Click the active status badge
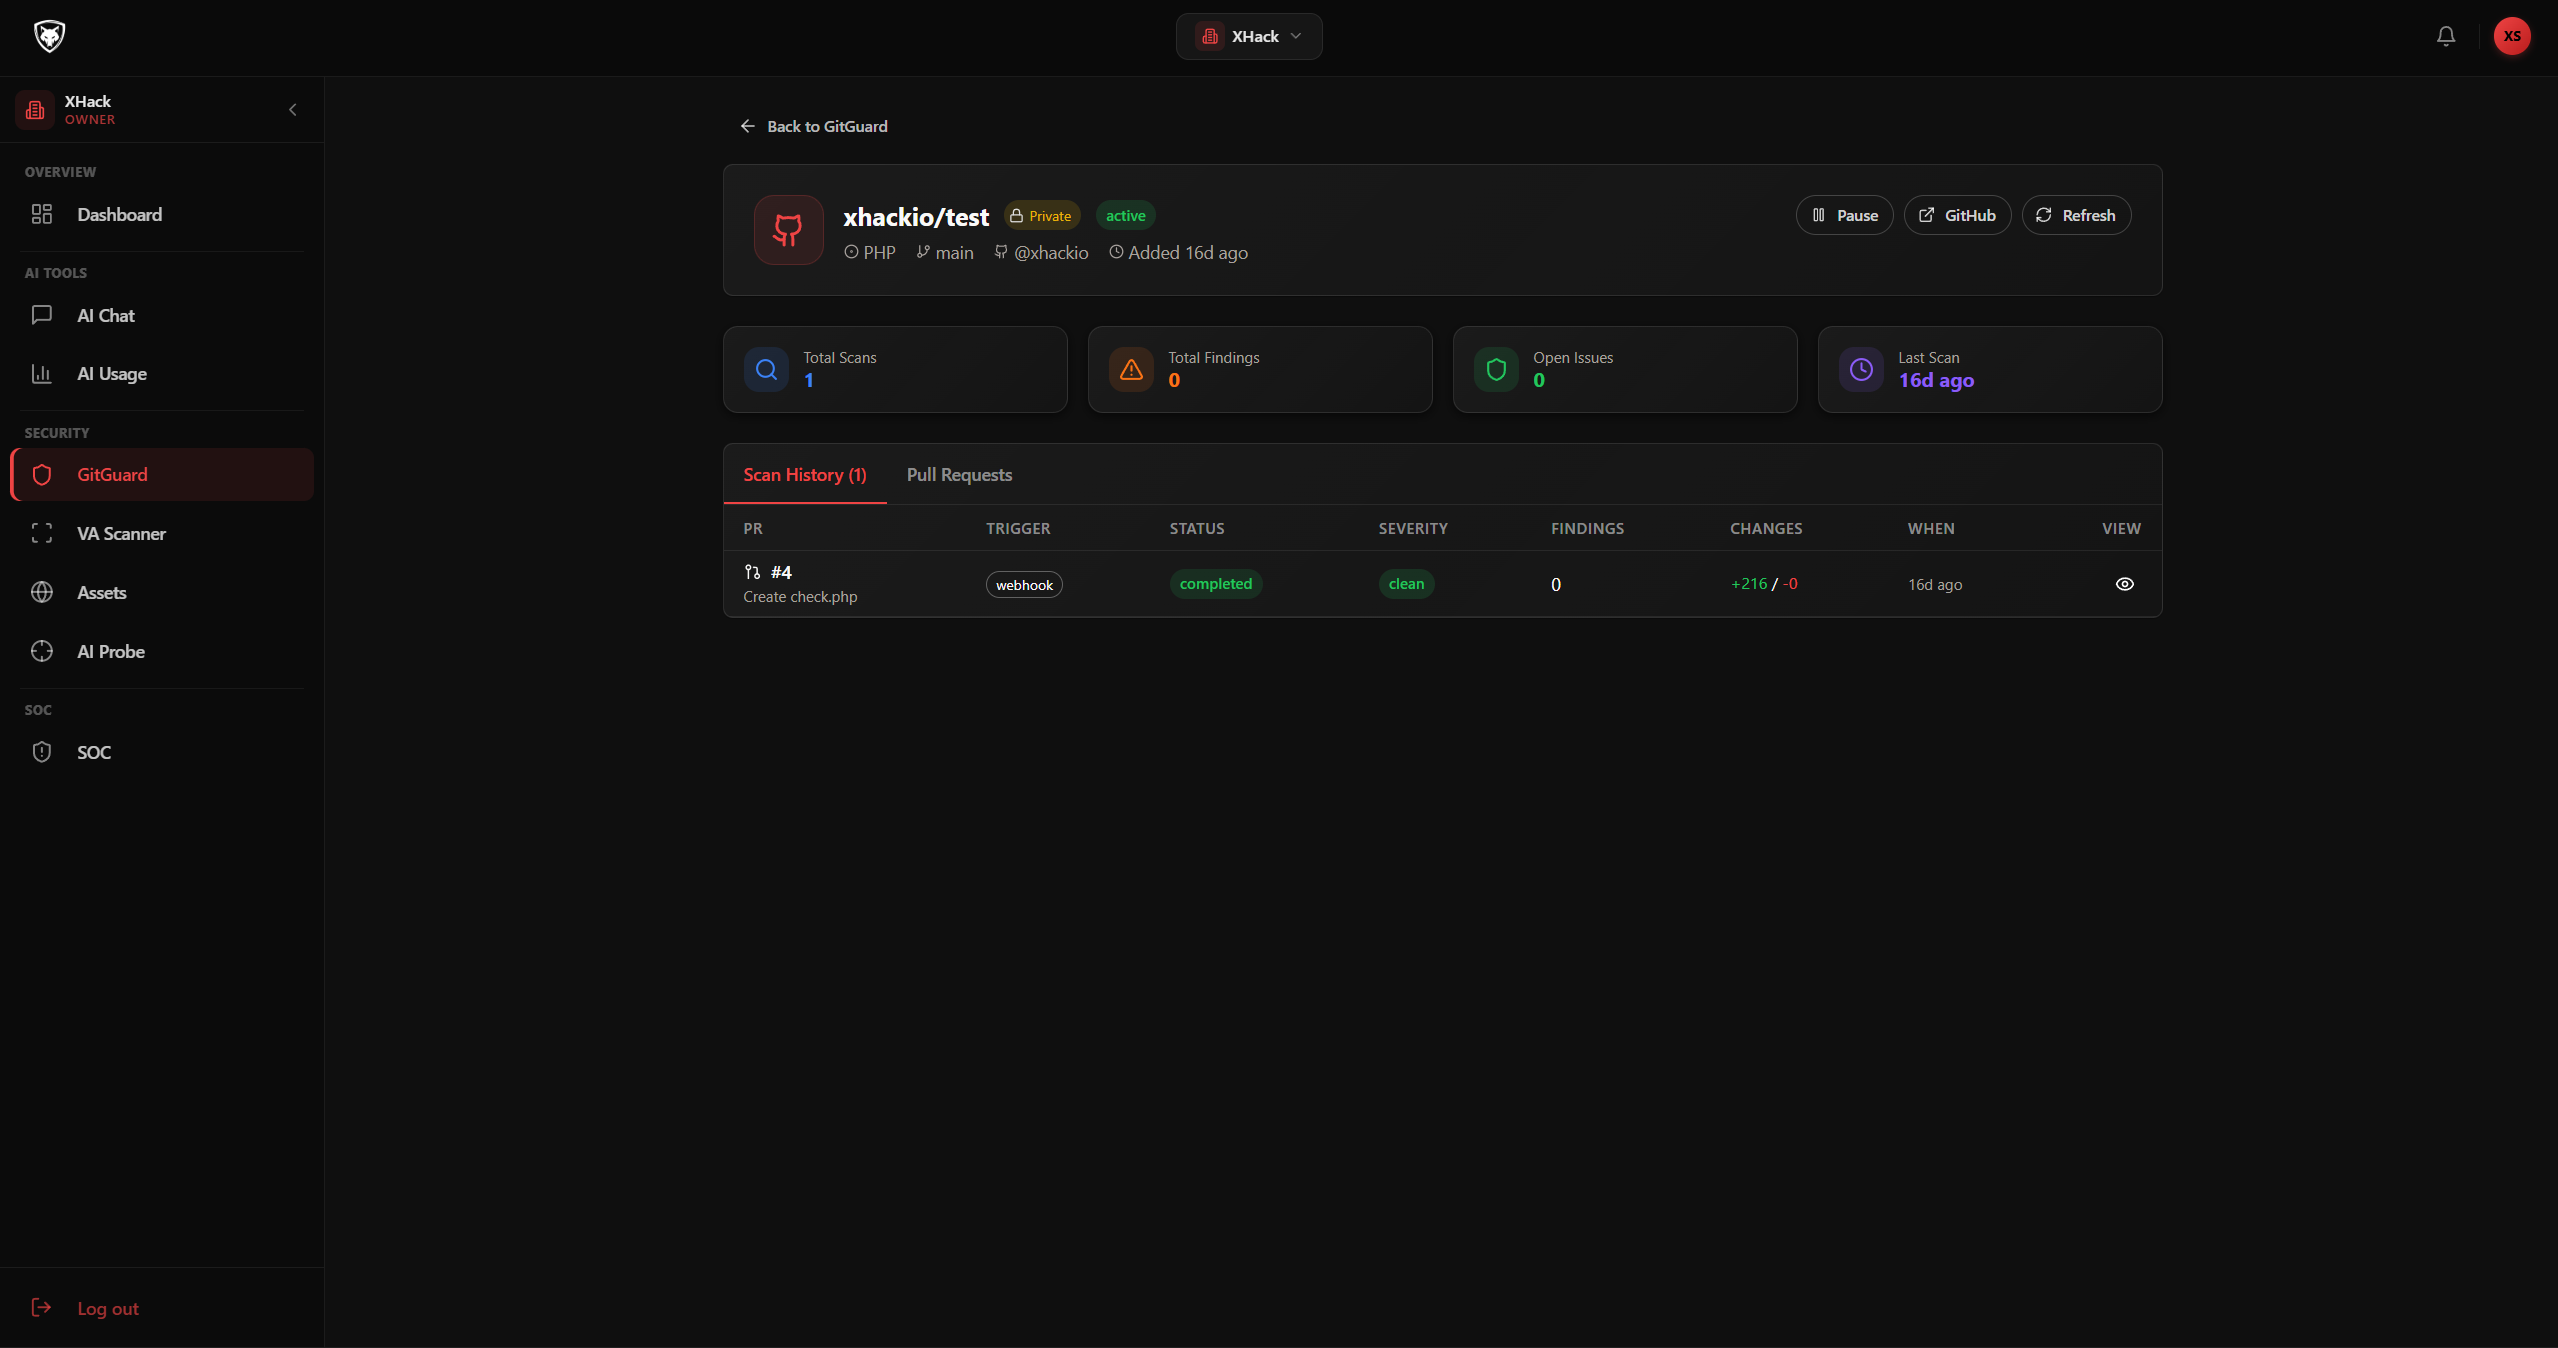Screen dimensions: 2558x1348 click(x=1125, y=216)
